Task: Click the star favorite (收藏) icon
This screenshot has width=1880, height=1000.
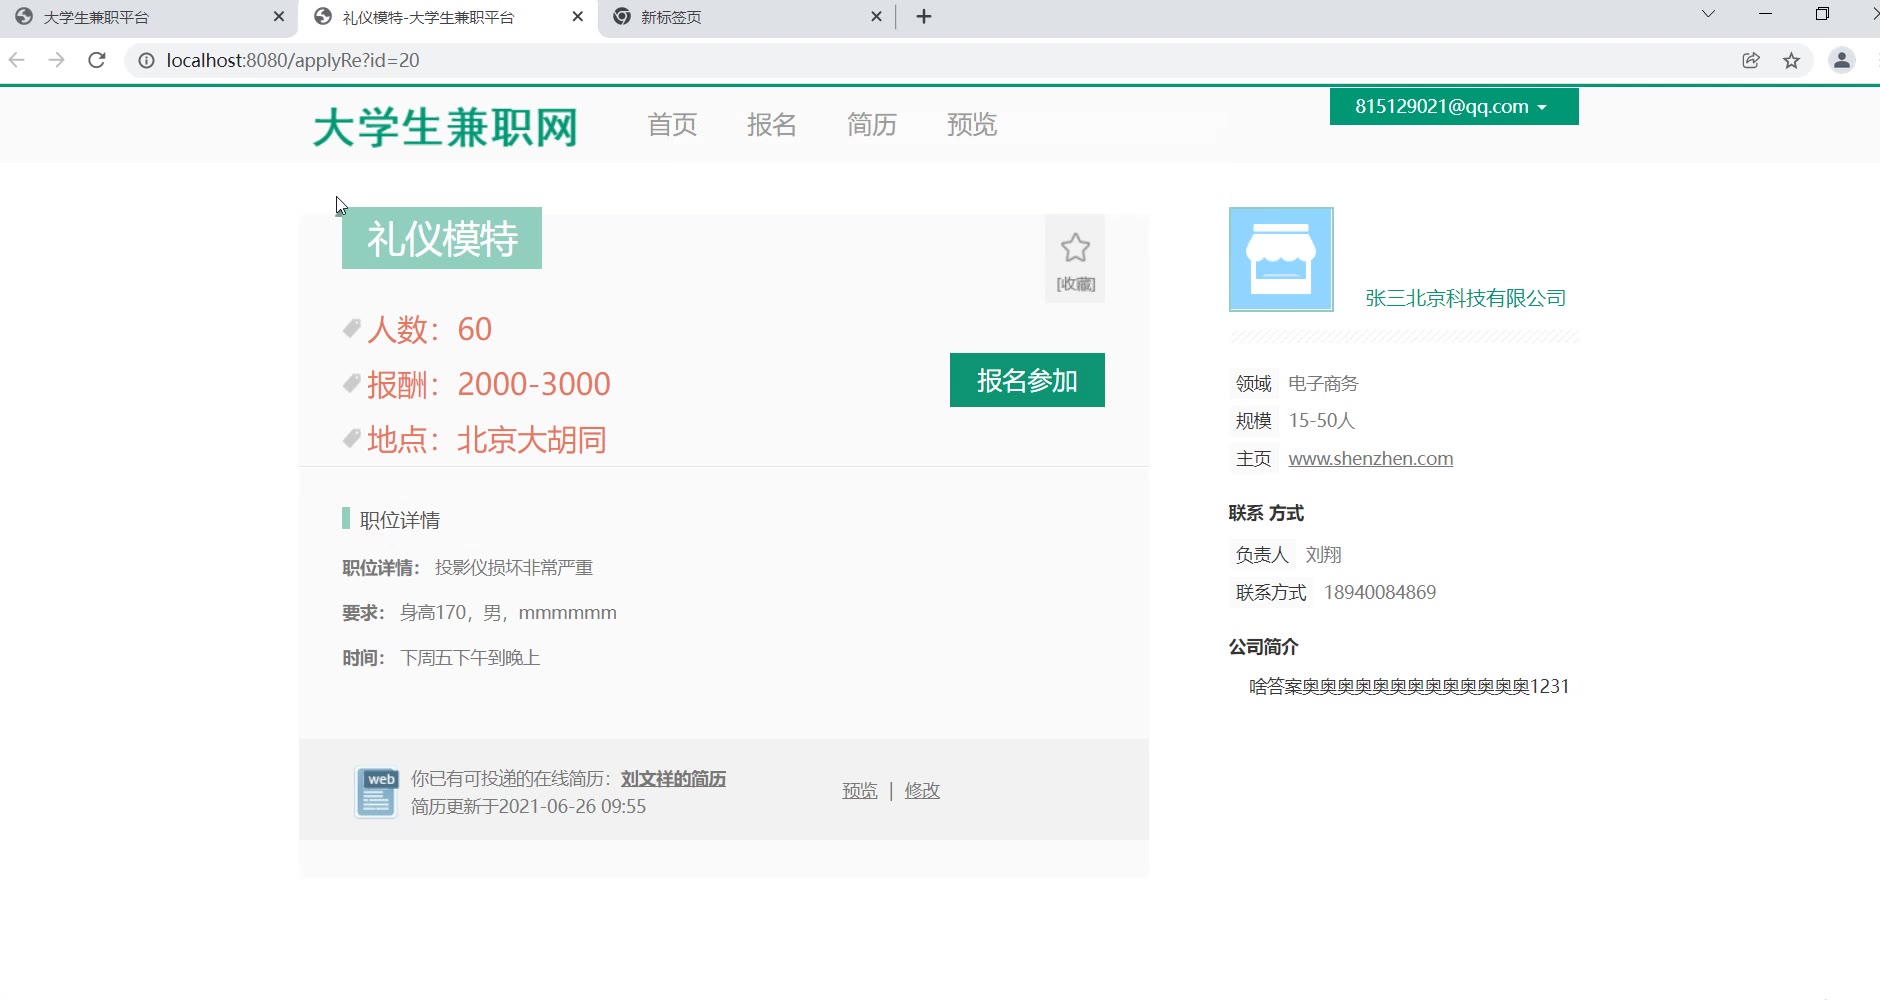Action: [1075, 248]
